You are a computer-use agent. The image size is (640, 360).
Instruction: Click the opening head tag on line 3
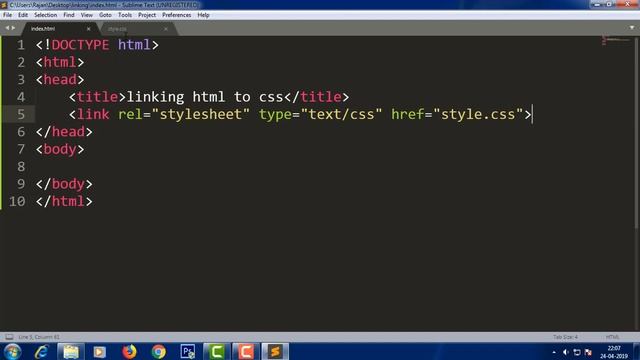tap(60, 80)
